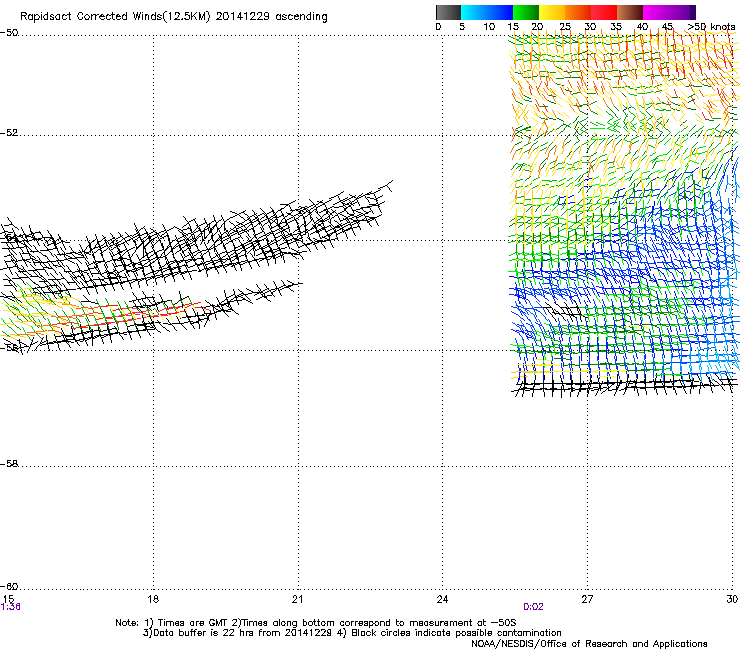Click the legend tick label '10'
The width and height of the screenshot is (740, 650).
(x=489, y=27)
